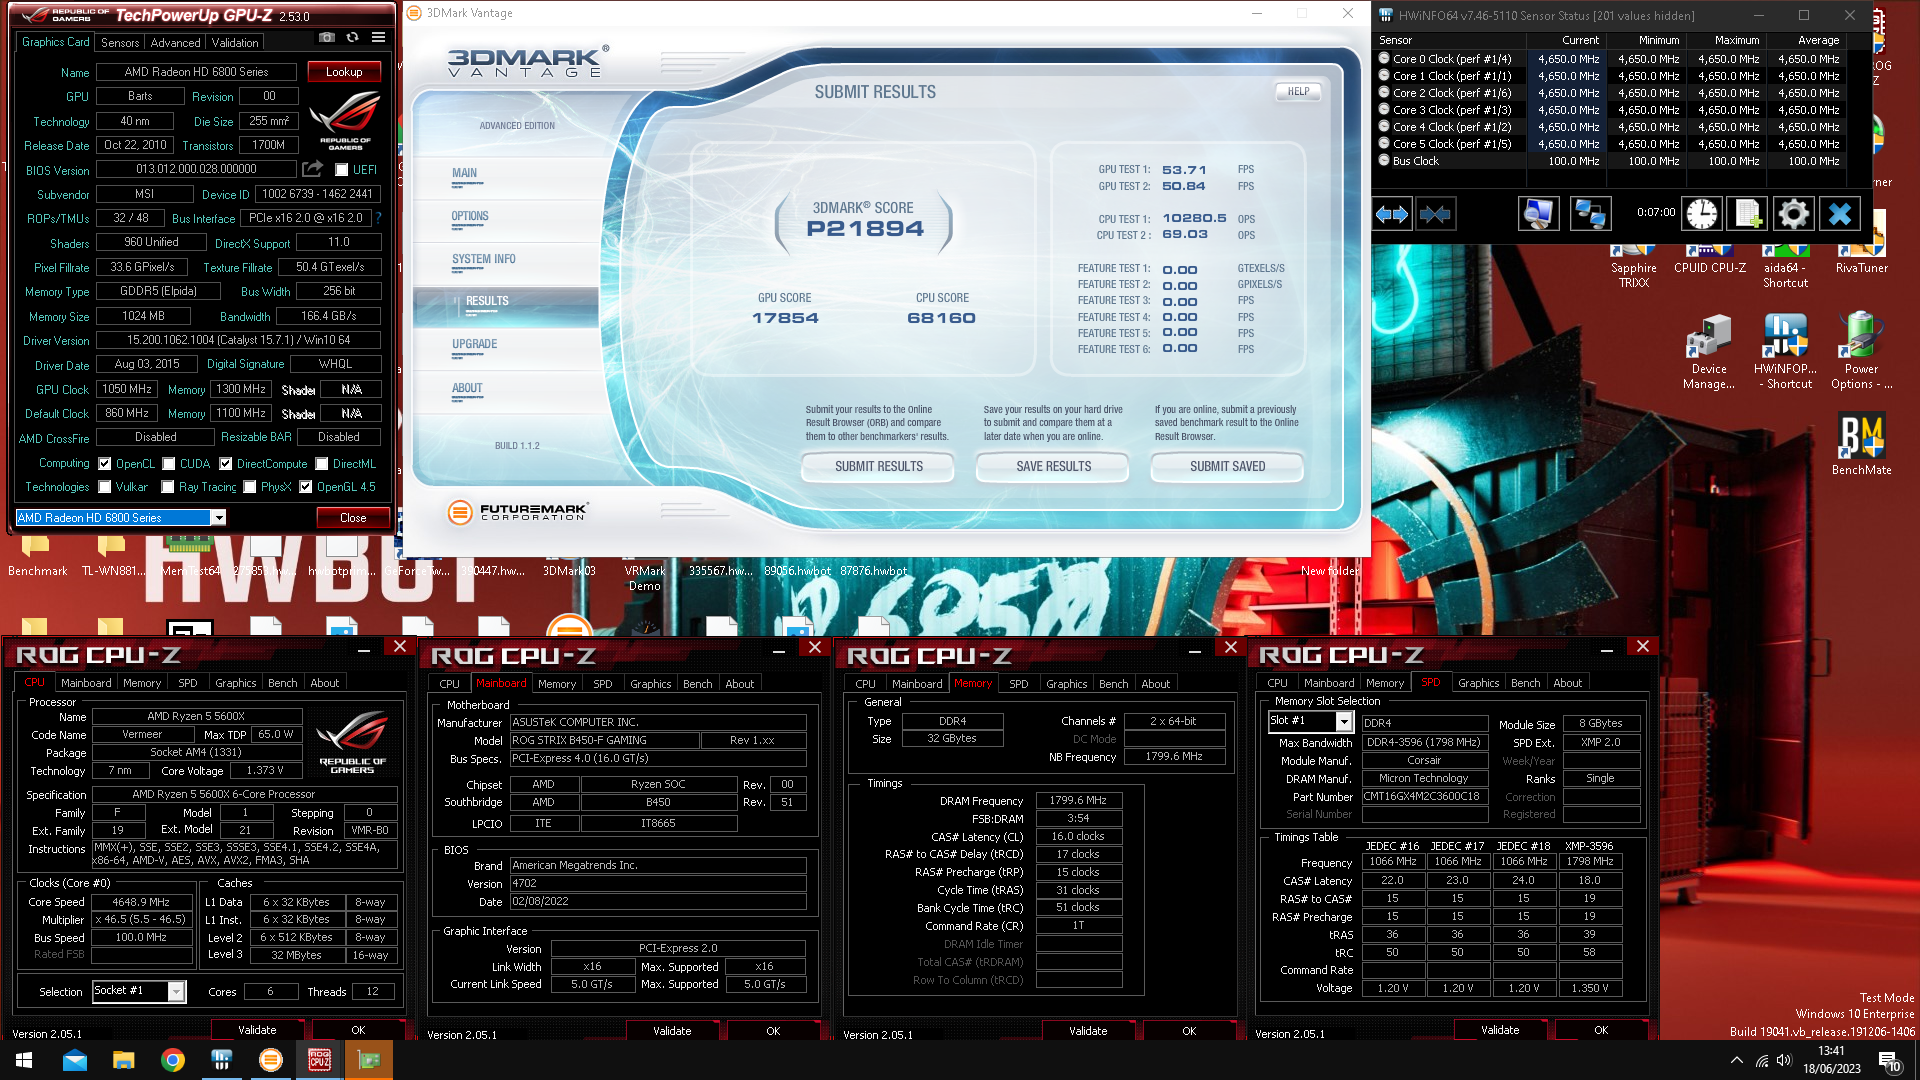Open Google Chrome from the taskbar

(173, 1060)
